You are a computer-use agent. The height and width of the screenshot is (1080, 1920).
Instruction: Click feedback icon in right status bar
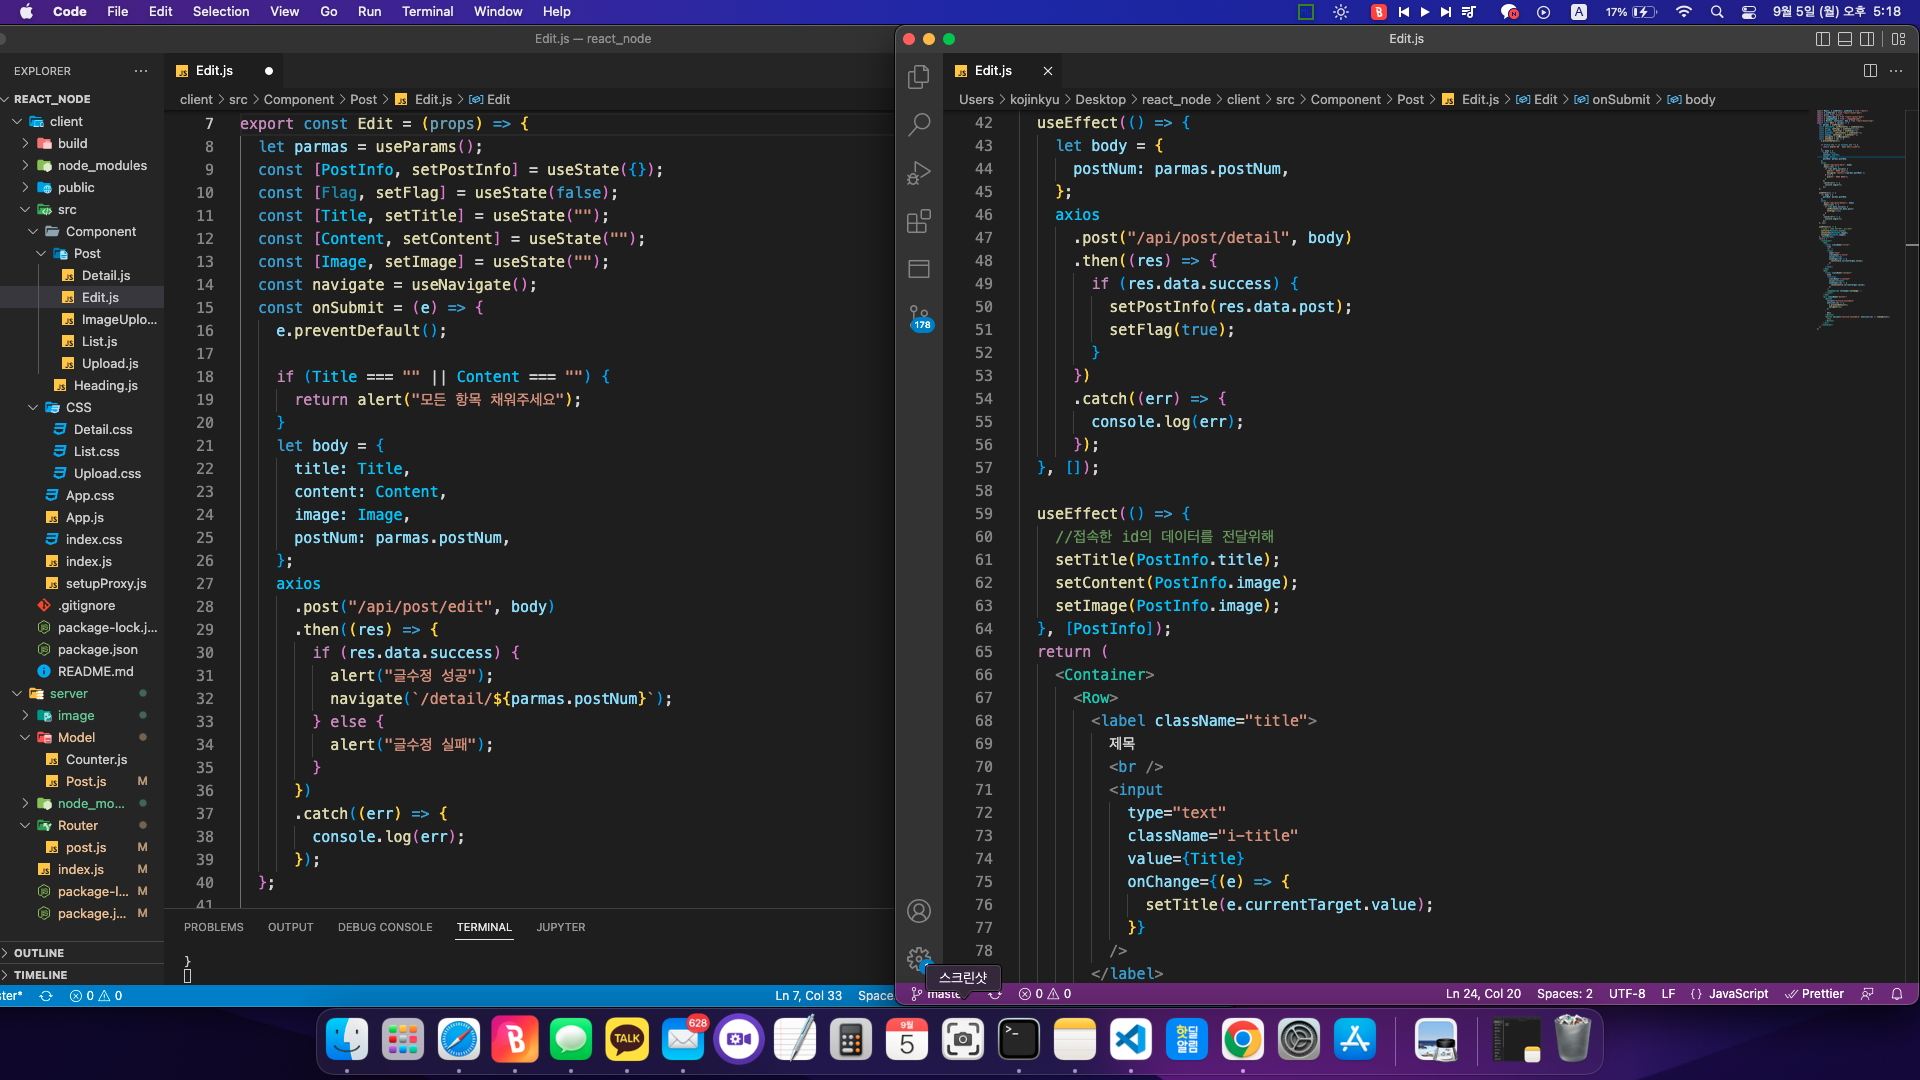click(x=1867, y=994)
